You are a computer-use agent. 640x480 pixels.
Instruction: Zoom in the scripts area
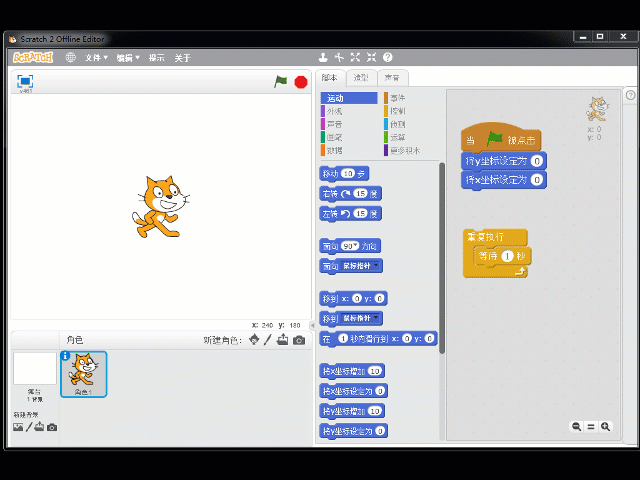tap(605, 427)
